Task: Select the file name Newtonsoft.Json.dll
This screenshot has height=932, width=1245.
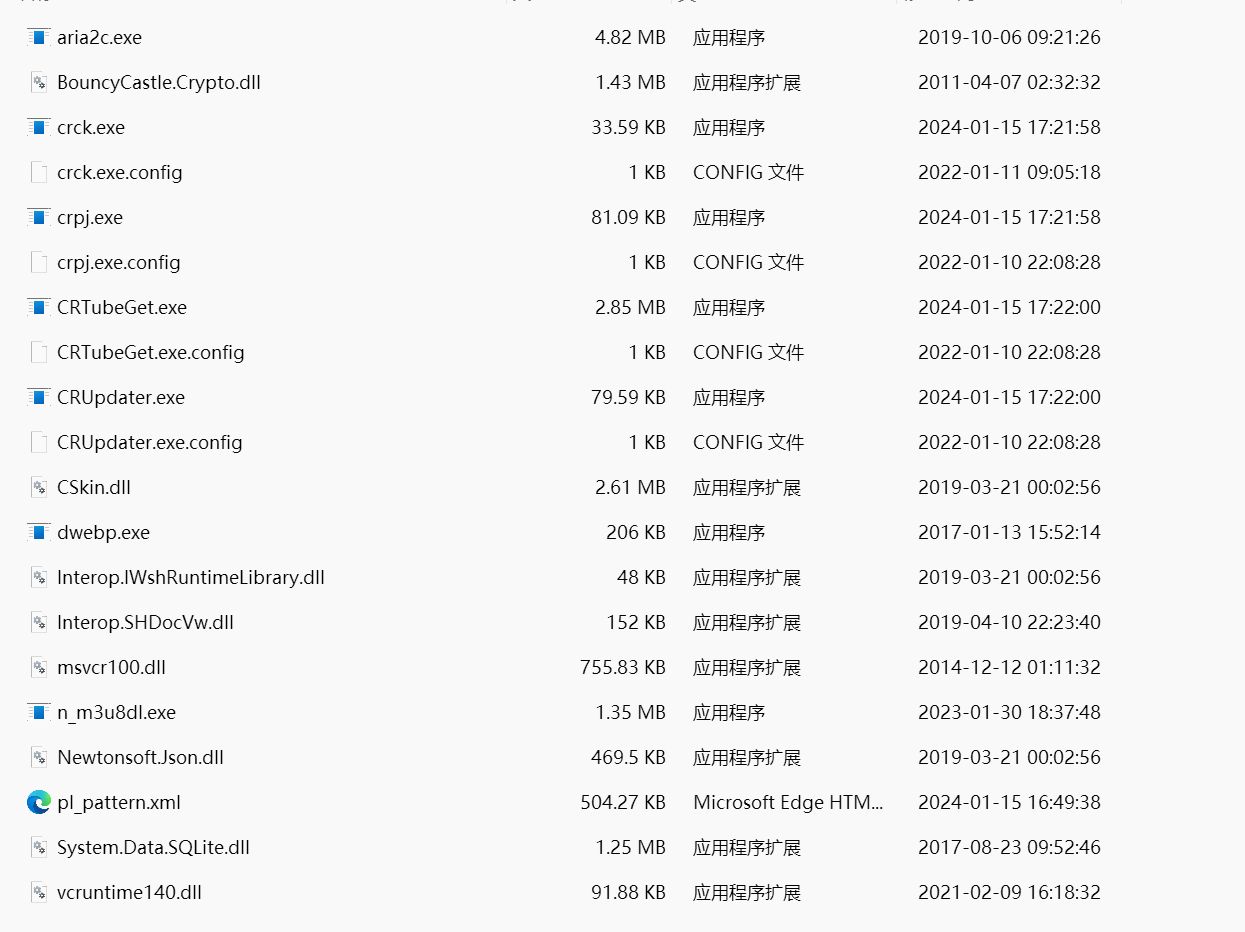Action: [140, 758]
